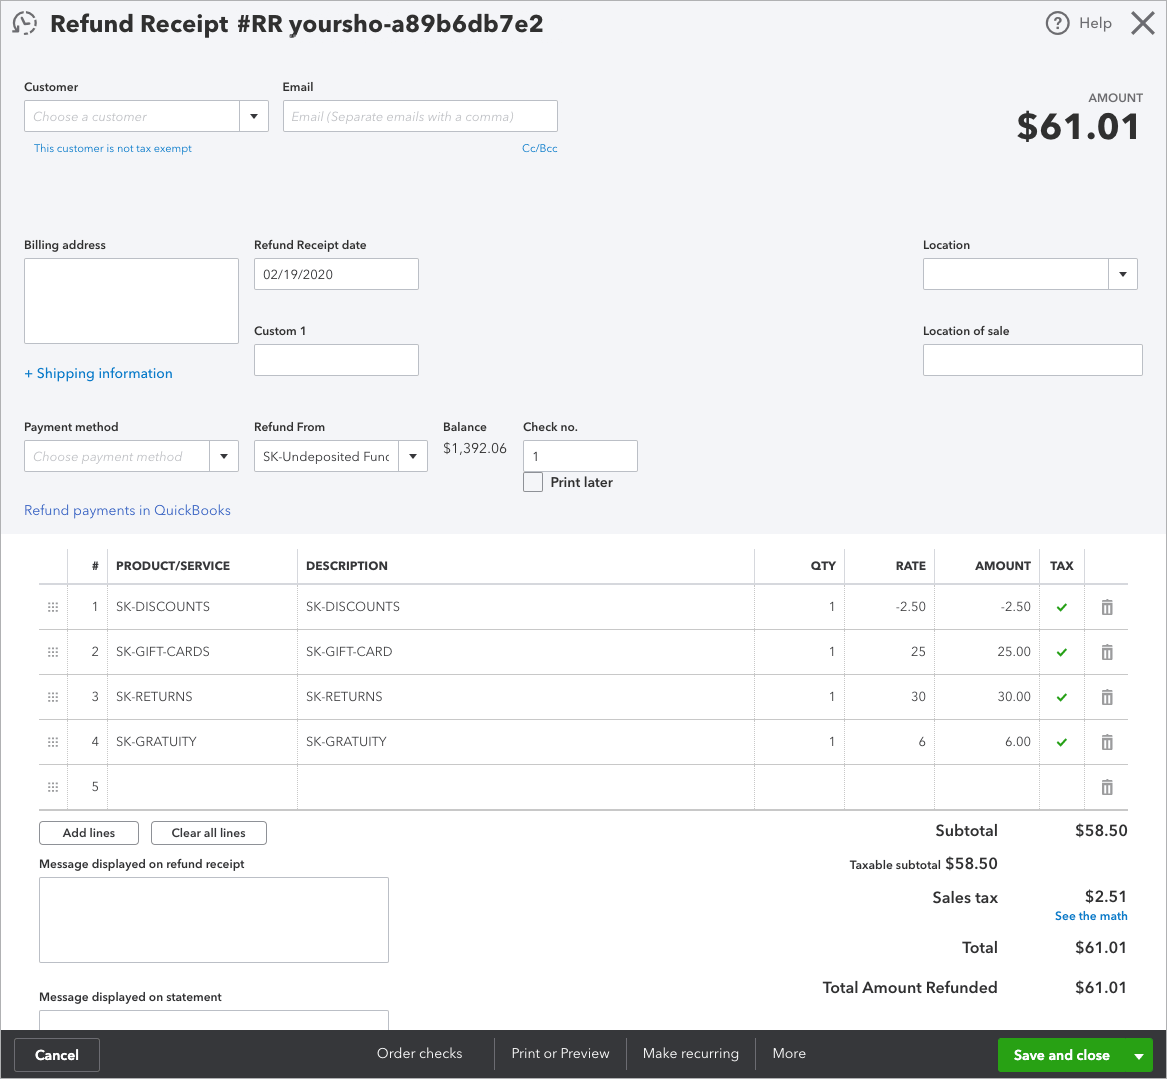Grab the drag handle of line 5

[53, 787]
